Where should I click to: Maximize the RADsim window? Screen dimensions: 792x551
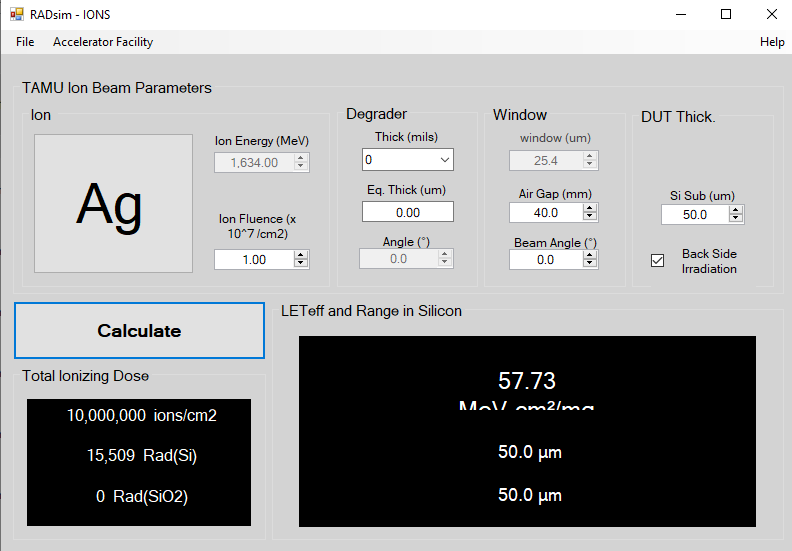click(x=726, y=14)
